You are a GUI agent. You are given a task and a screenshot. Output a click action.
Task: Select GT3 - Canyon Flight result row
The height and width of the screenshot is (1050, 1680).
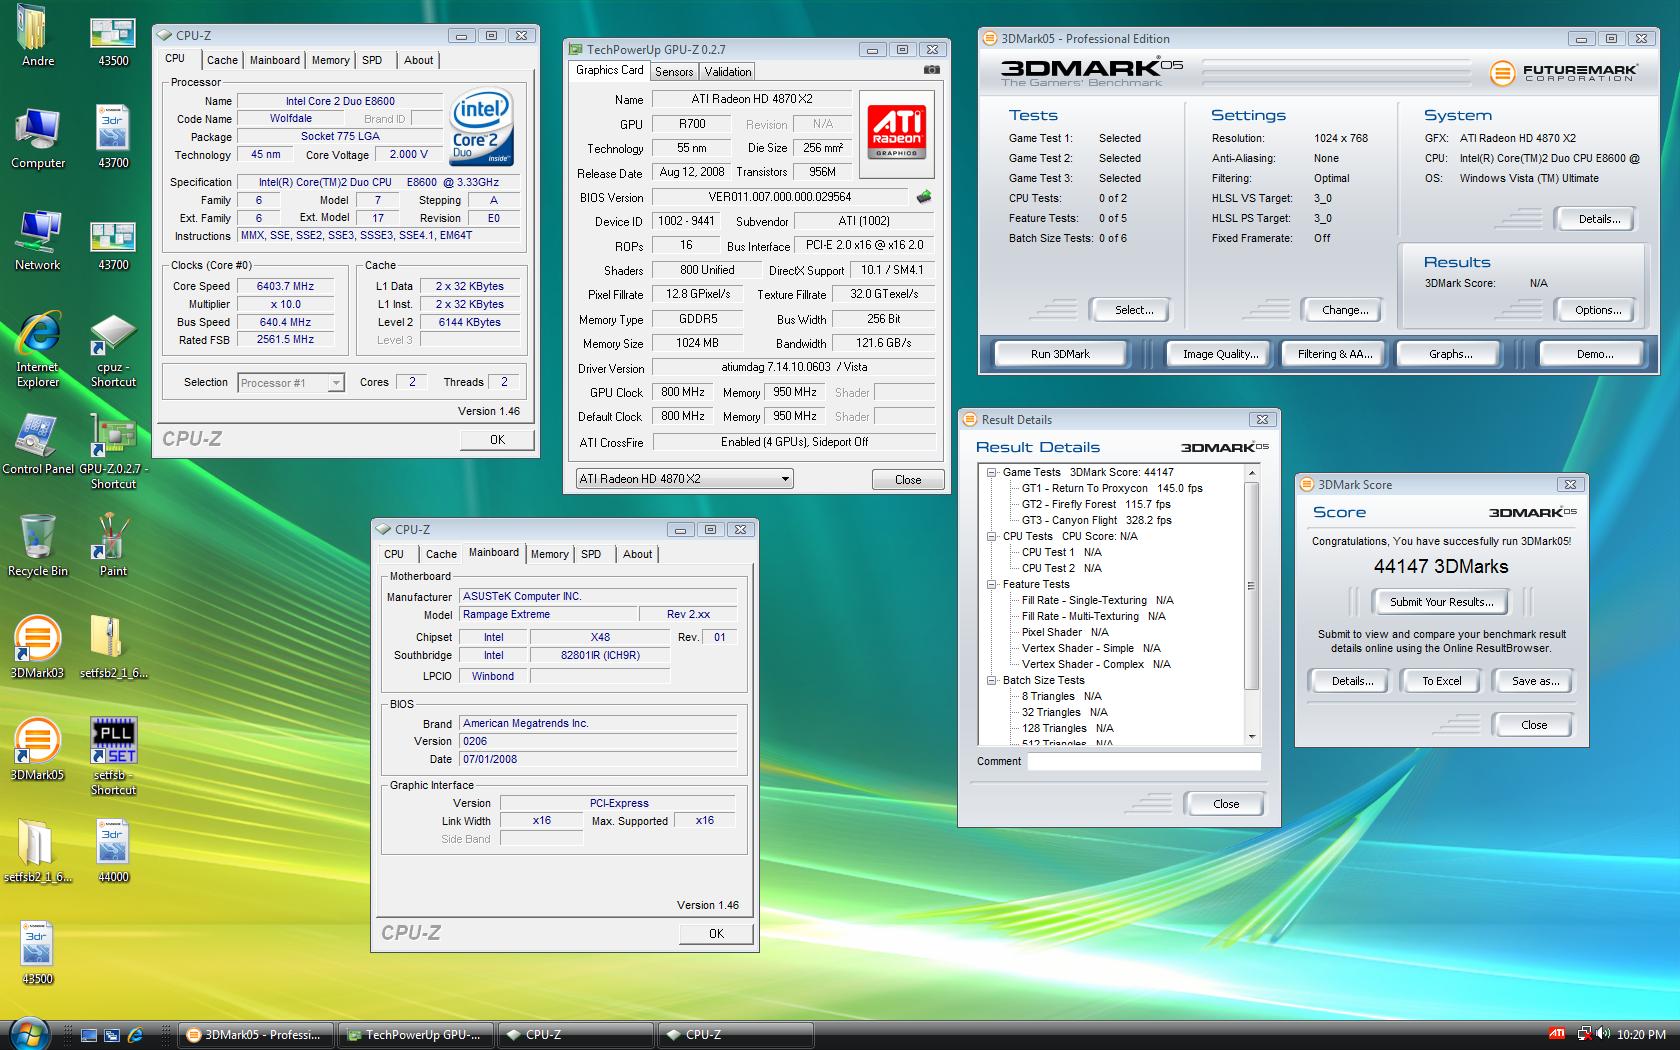pos(1096,520)
